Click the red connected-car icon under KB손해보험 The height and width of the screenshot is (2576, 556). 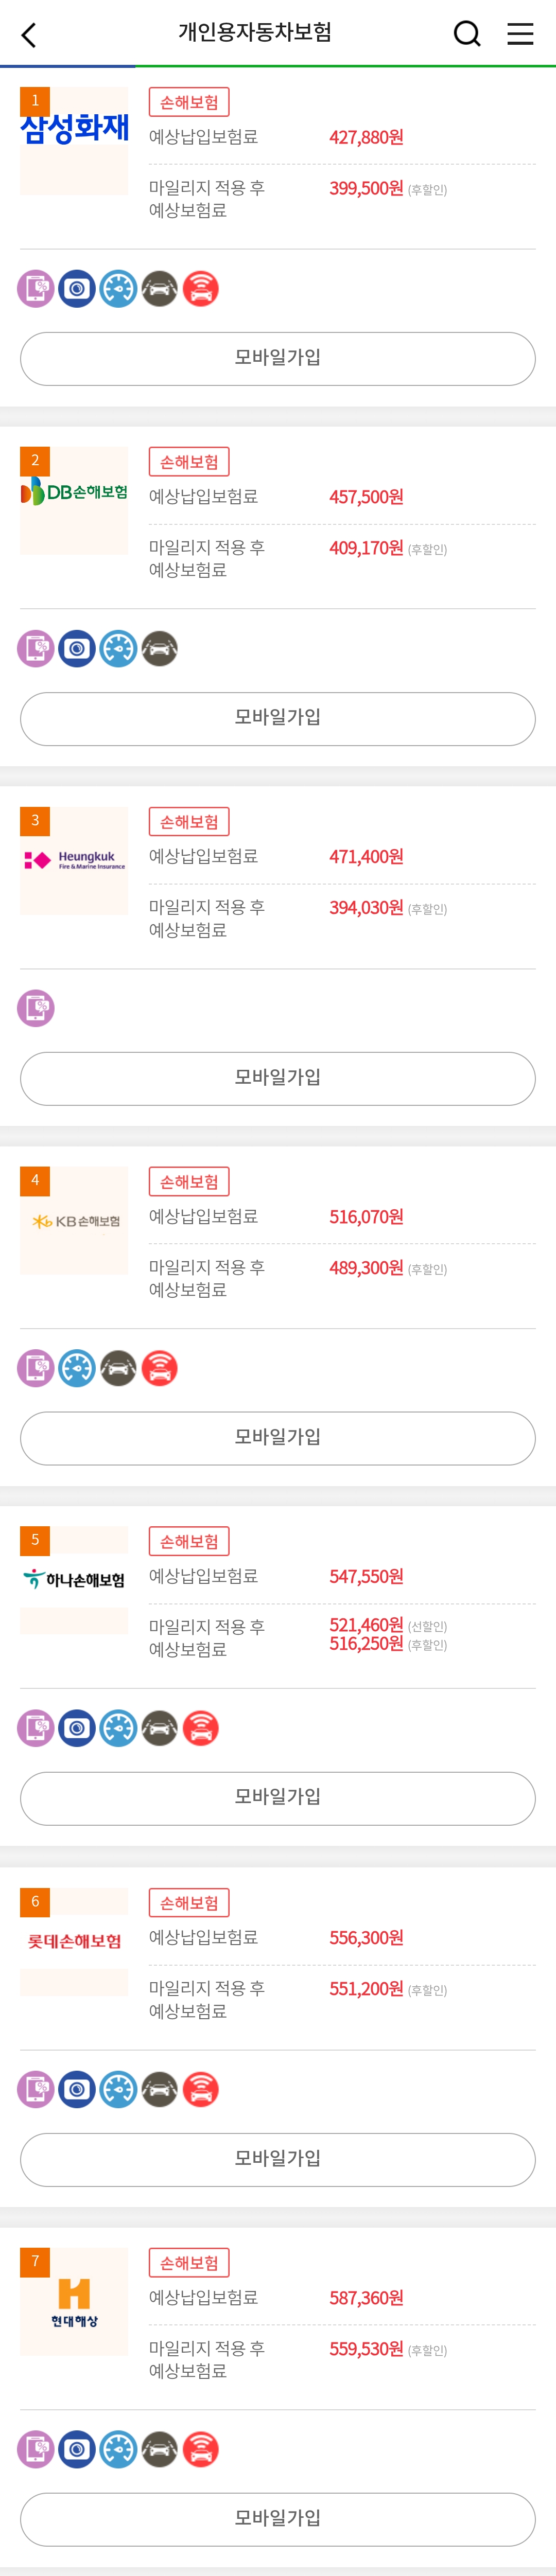[x=160, y=1368]
